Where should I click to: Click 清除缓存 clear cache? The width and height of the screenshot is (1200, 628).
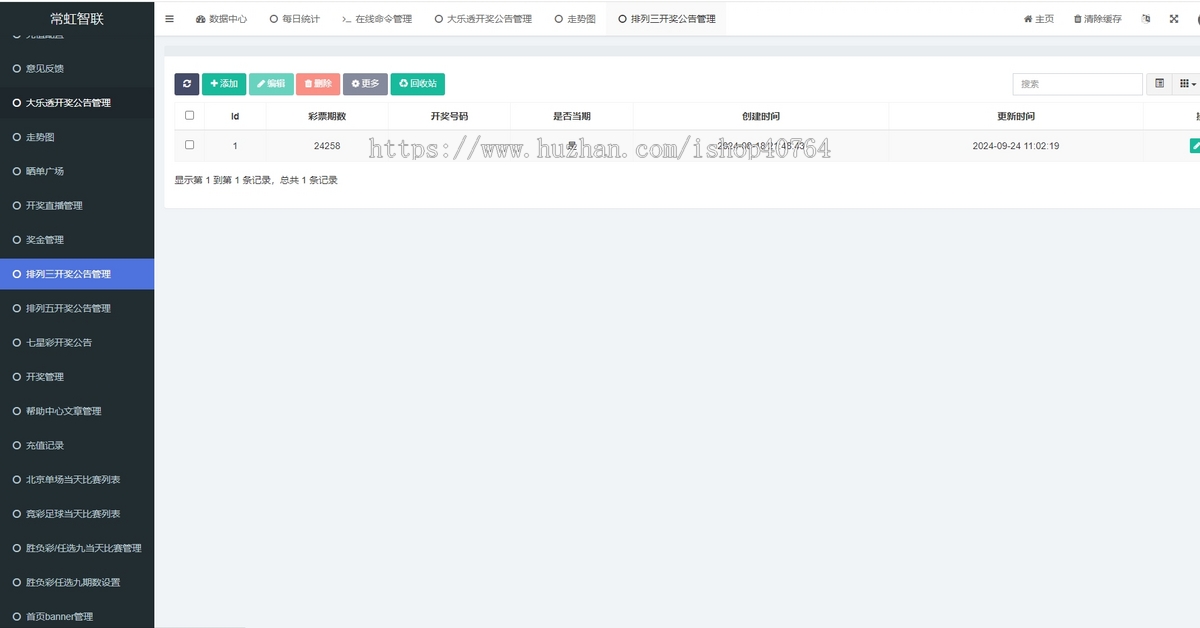[x=1097, y=19]
